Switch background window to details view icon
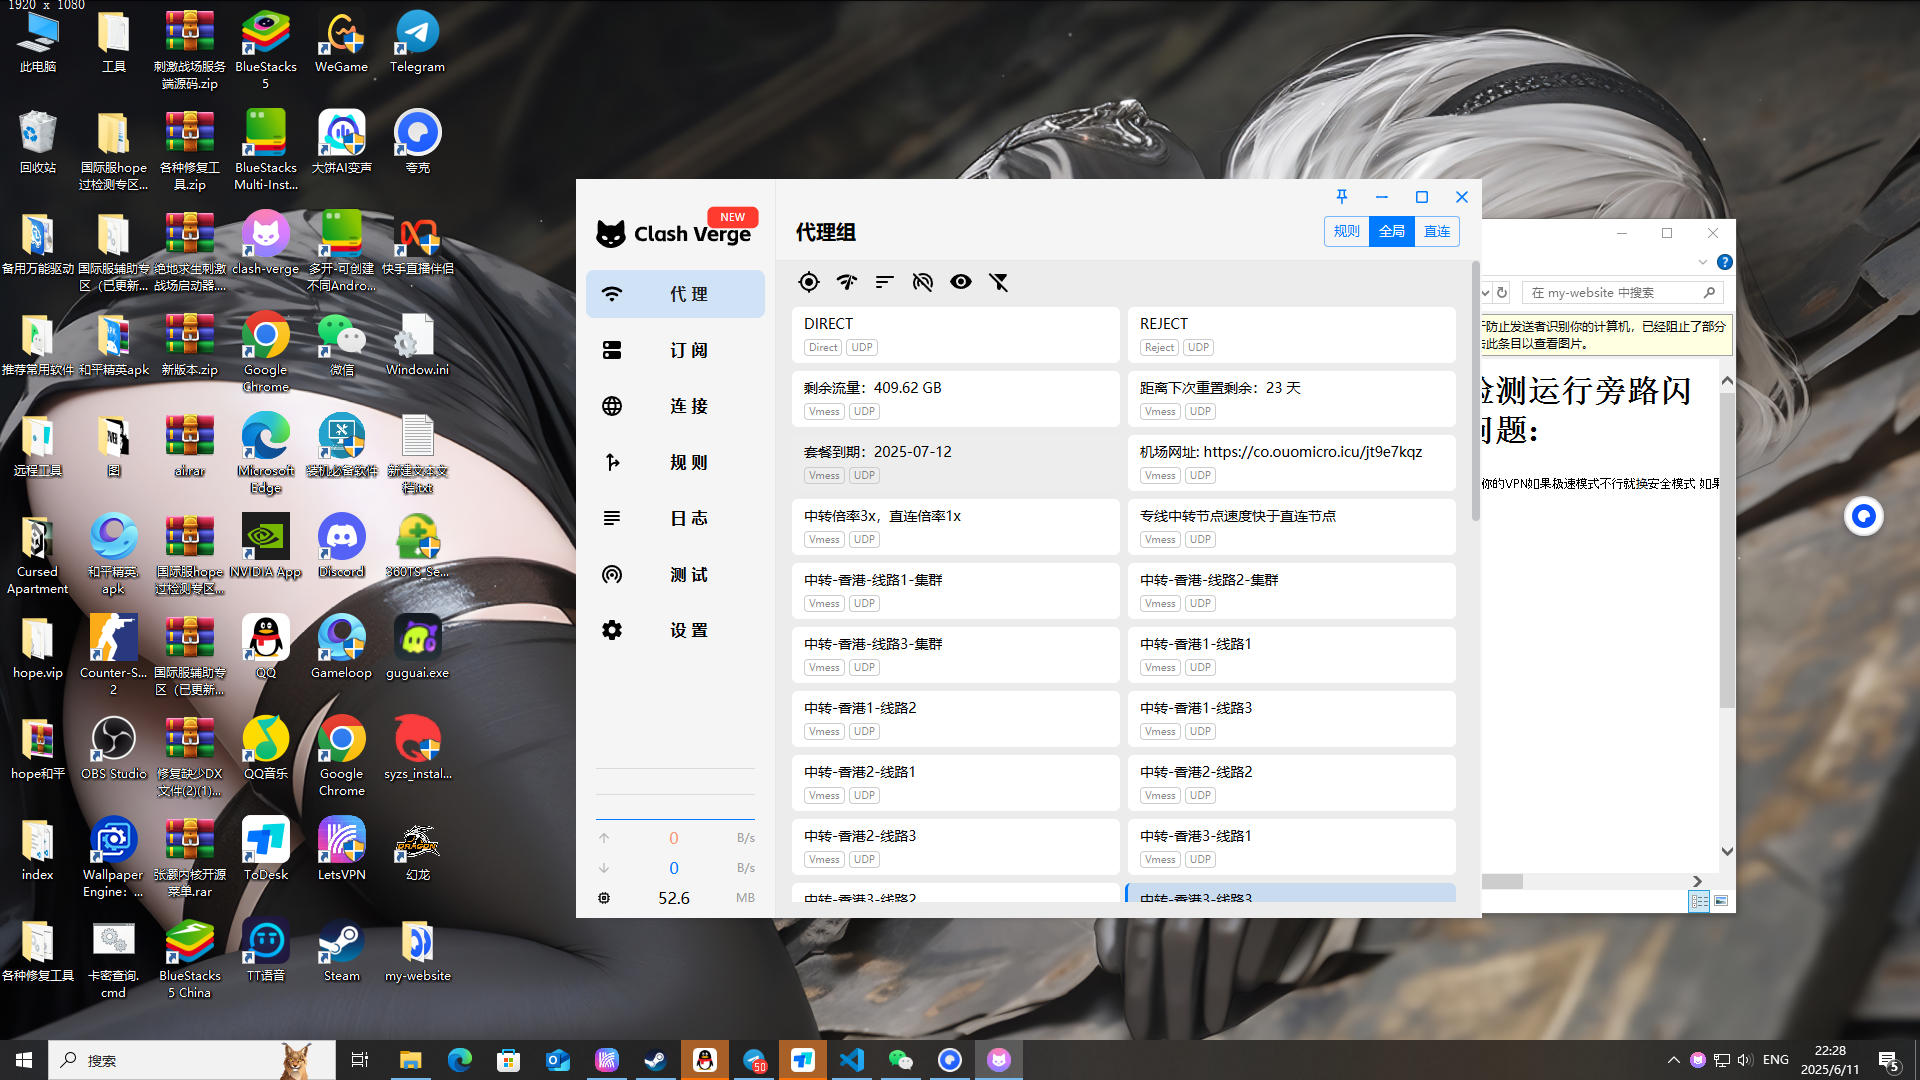 (1699, 901)
